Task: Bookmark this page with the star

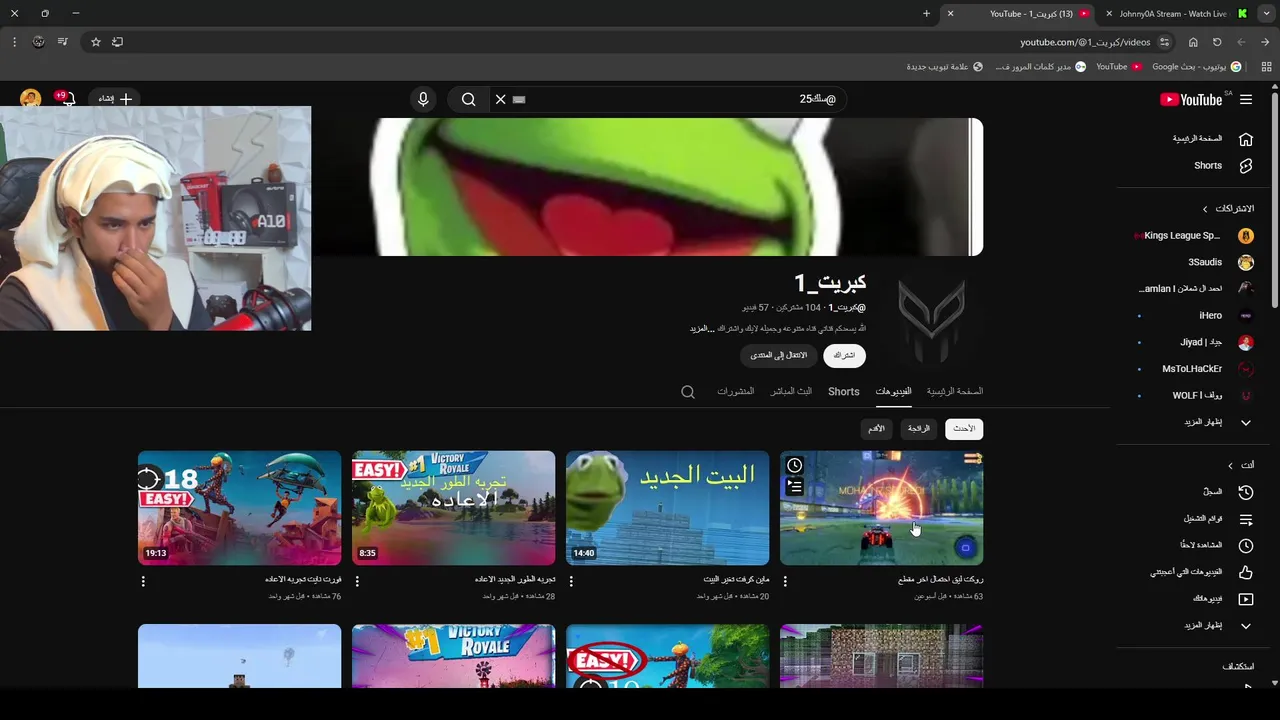Action: pyautogui.click(x=96, y=42)
